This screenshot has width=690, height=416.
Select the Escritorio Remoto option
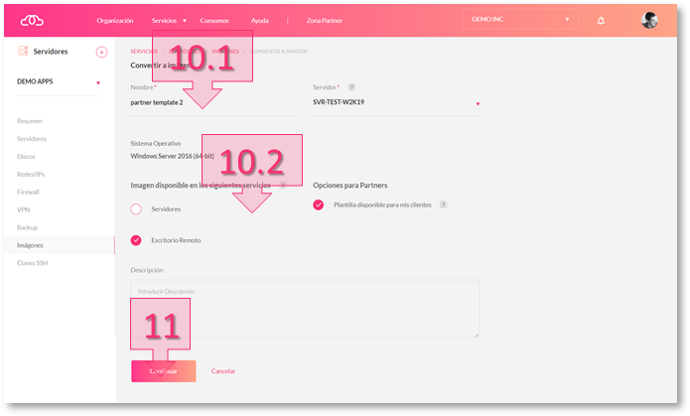[137, 240]
